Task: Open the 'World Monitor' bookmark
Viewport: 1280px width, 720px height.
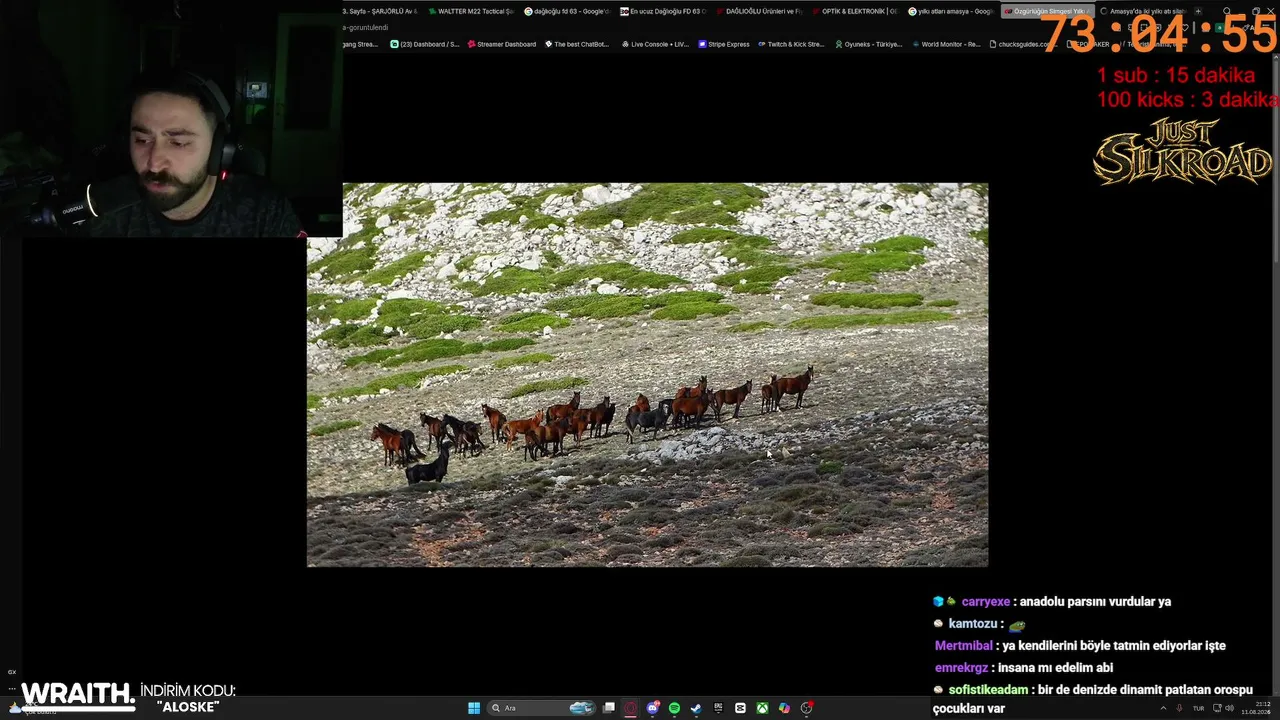Action: 946,44
